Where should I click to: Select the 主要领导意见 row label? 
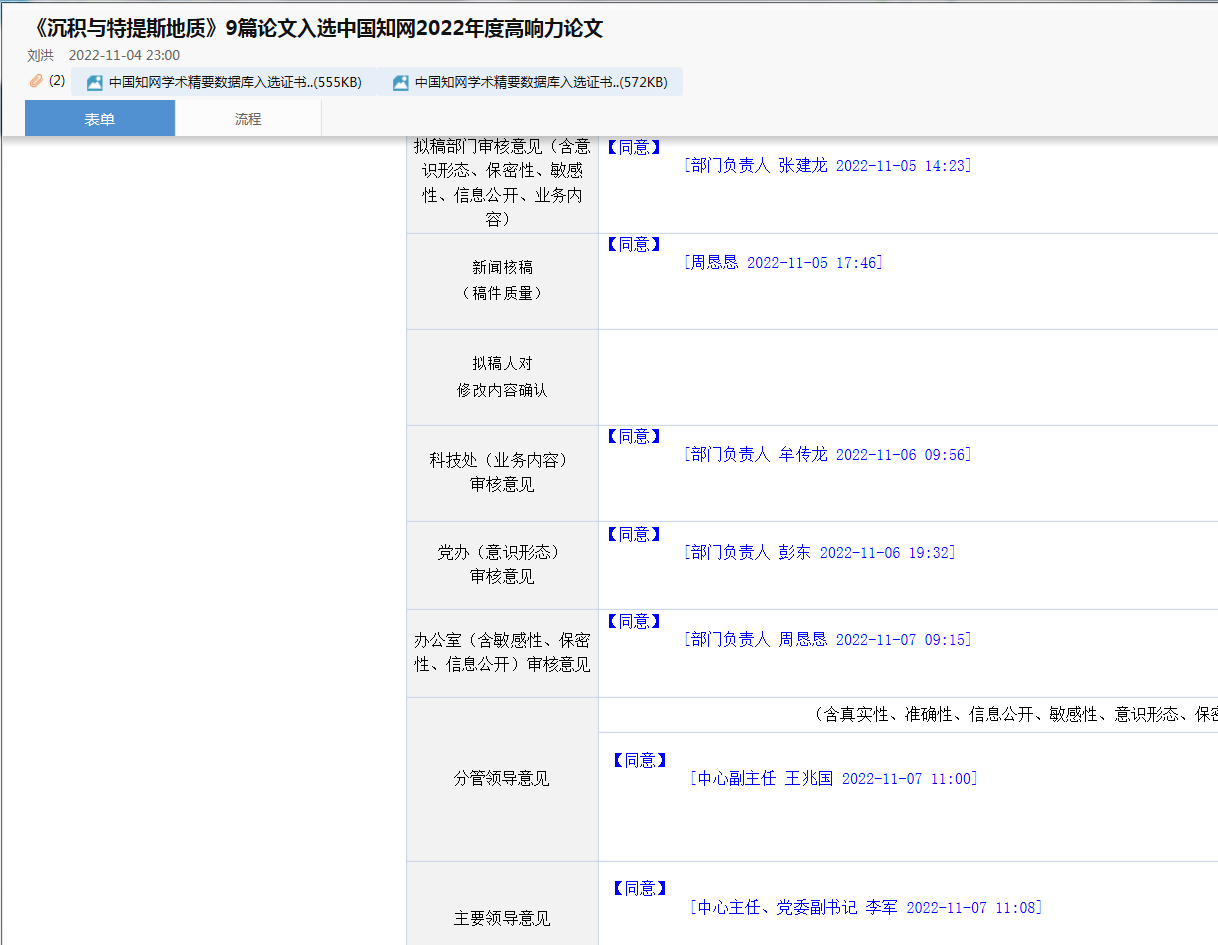coord(502,918)
